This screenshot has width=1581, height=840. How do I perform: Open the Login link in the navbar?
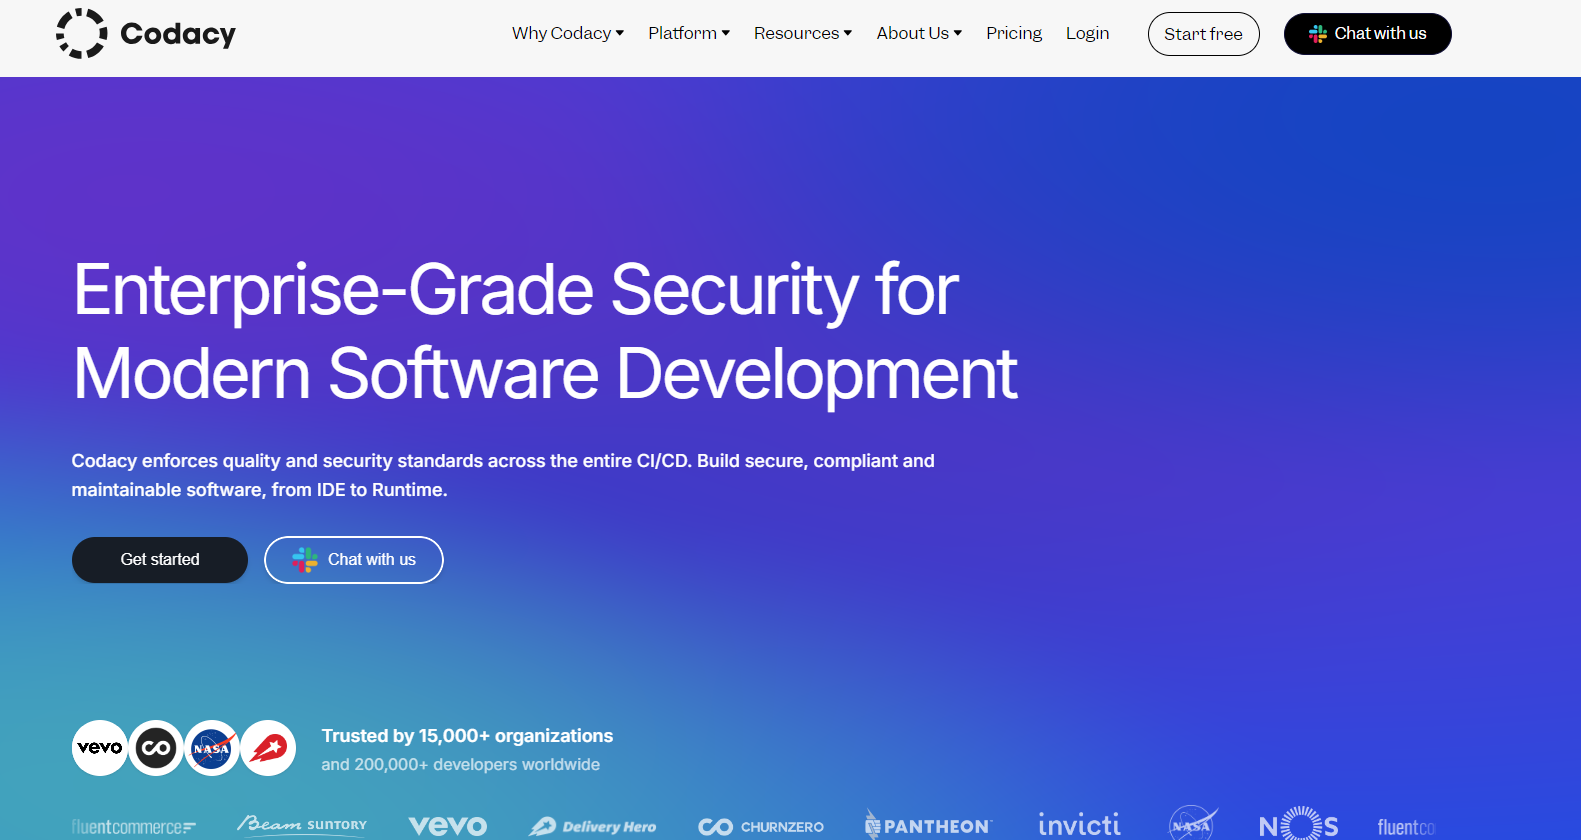1087,33
